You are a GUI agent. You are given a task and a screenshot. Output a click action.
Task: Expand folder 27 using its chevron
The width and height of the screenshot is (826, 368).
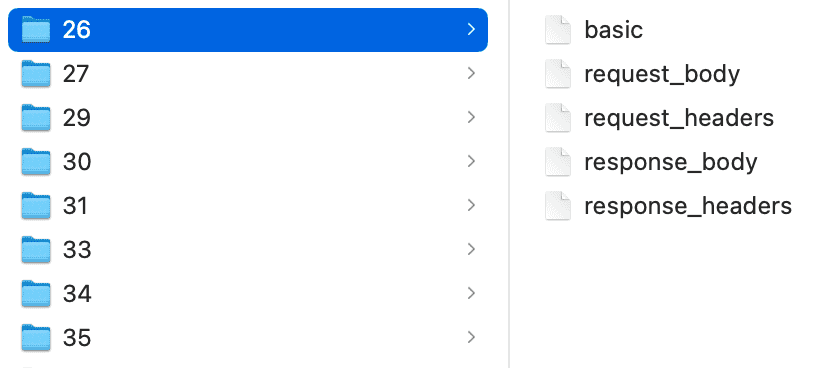tap(471, 74)
